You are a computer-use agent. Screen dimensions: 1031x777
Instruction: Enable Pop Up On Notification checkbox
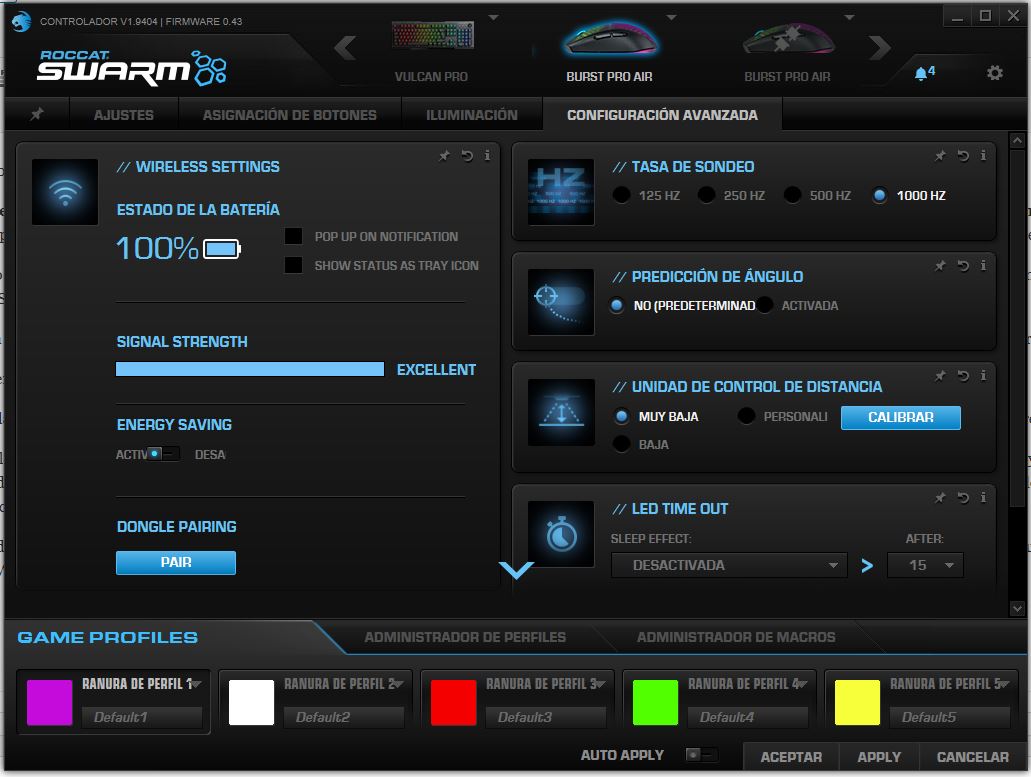click(294, 237)
